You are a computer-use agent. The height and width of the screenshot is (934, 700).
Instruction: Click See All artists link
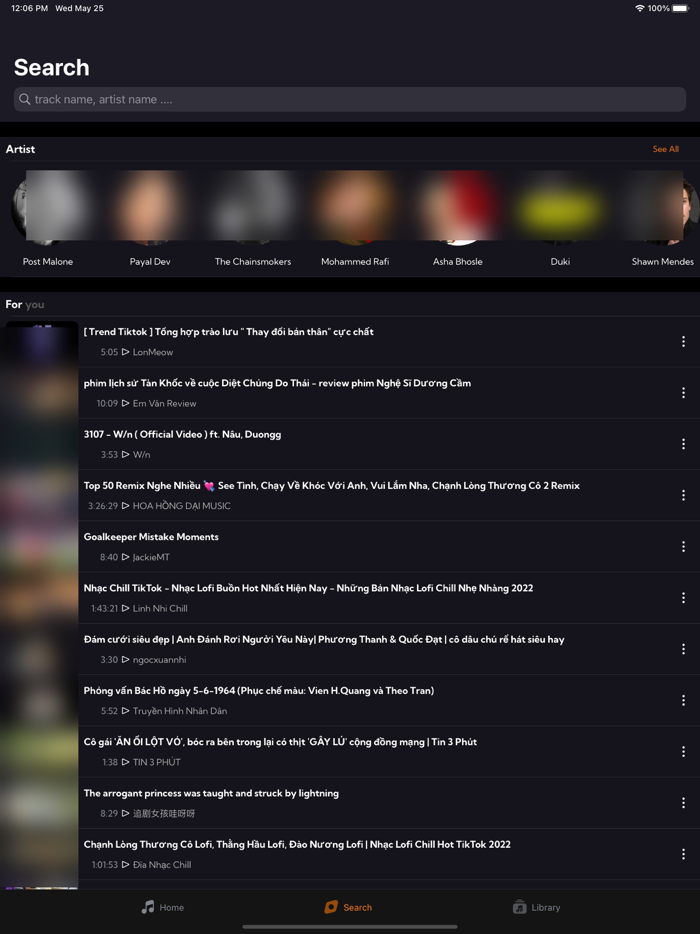(665, 149)
